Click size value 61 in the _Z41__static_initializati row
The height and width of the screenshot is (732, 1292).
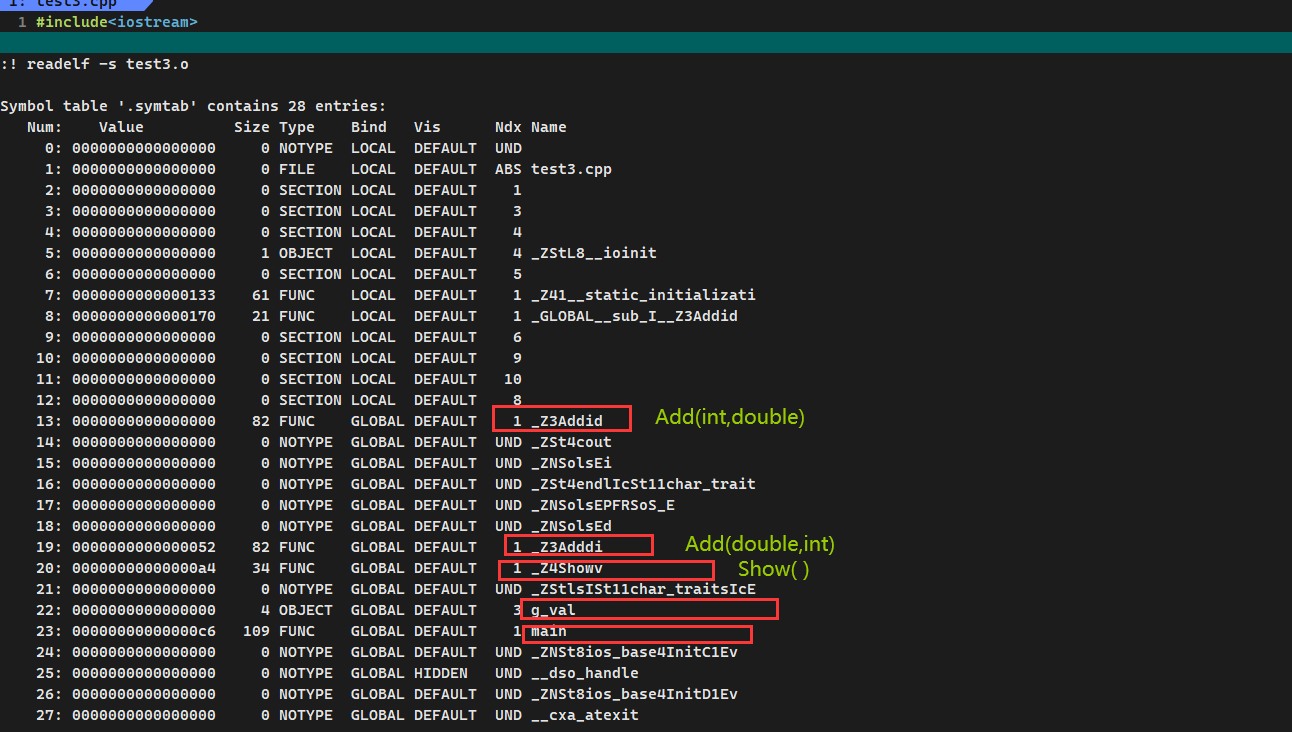click(261, 295)
